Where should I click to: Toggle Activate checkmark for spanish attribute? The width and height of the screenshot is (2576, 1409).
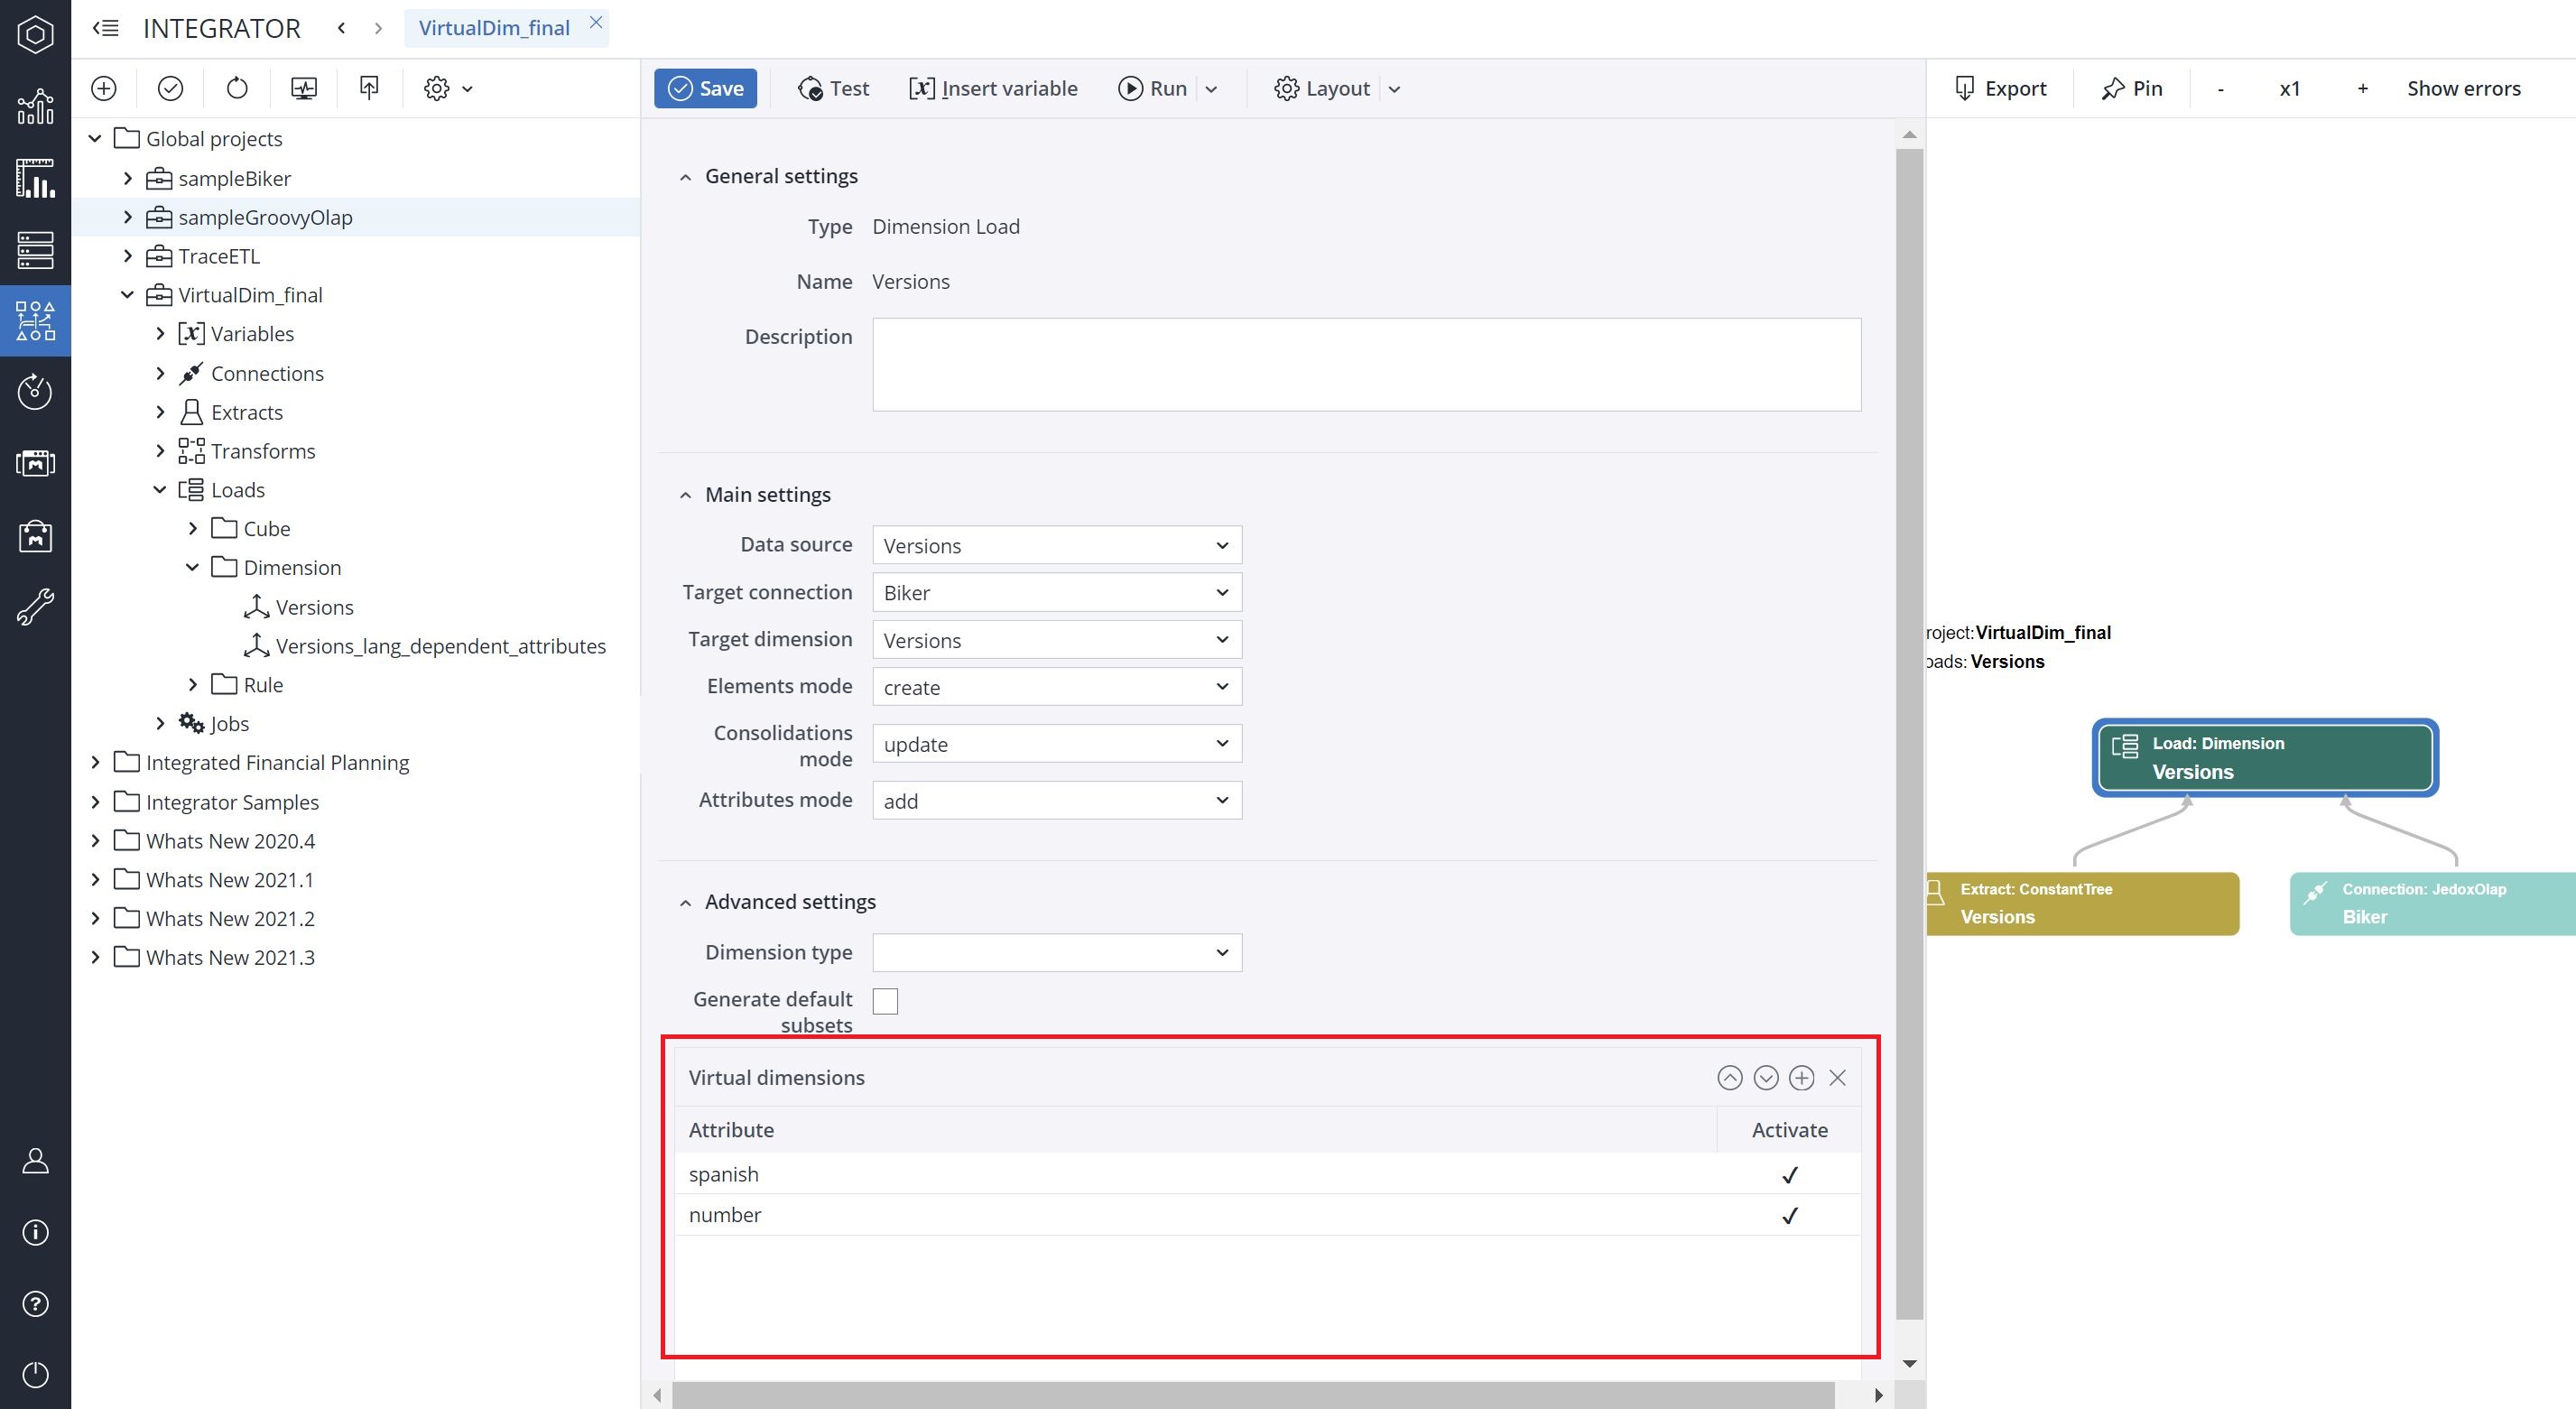pos(1789,1174)
